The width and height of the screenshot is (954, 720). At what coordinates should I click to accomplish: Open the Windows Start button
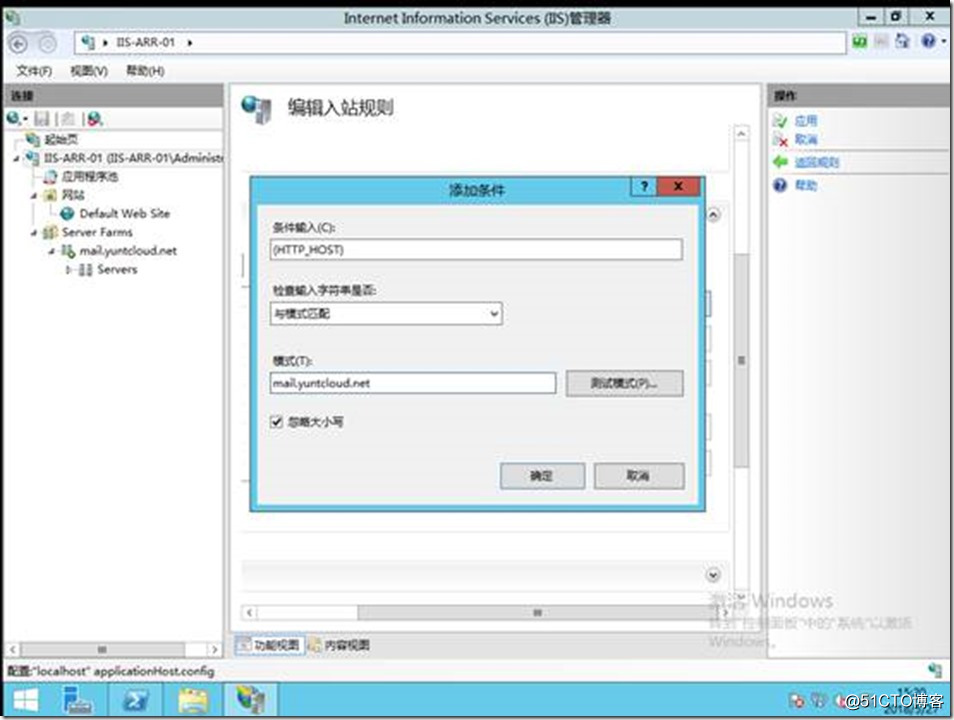point(26,700)
